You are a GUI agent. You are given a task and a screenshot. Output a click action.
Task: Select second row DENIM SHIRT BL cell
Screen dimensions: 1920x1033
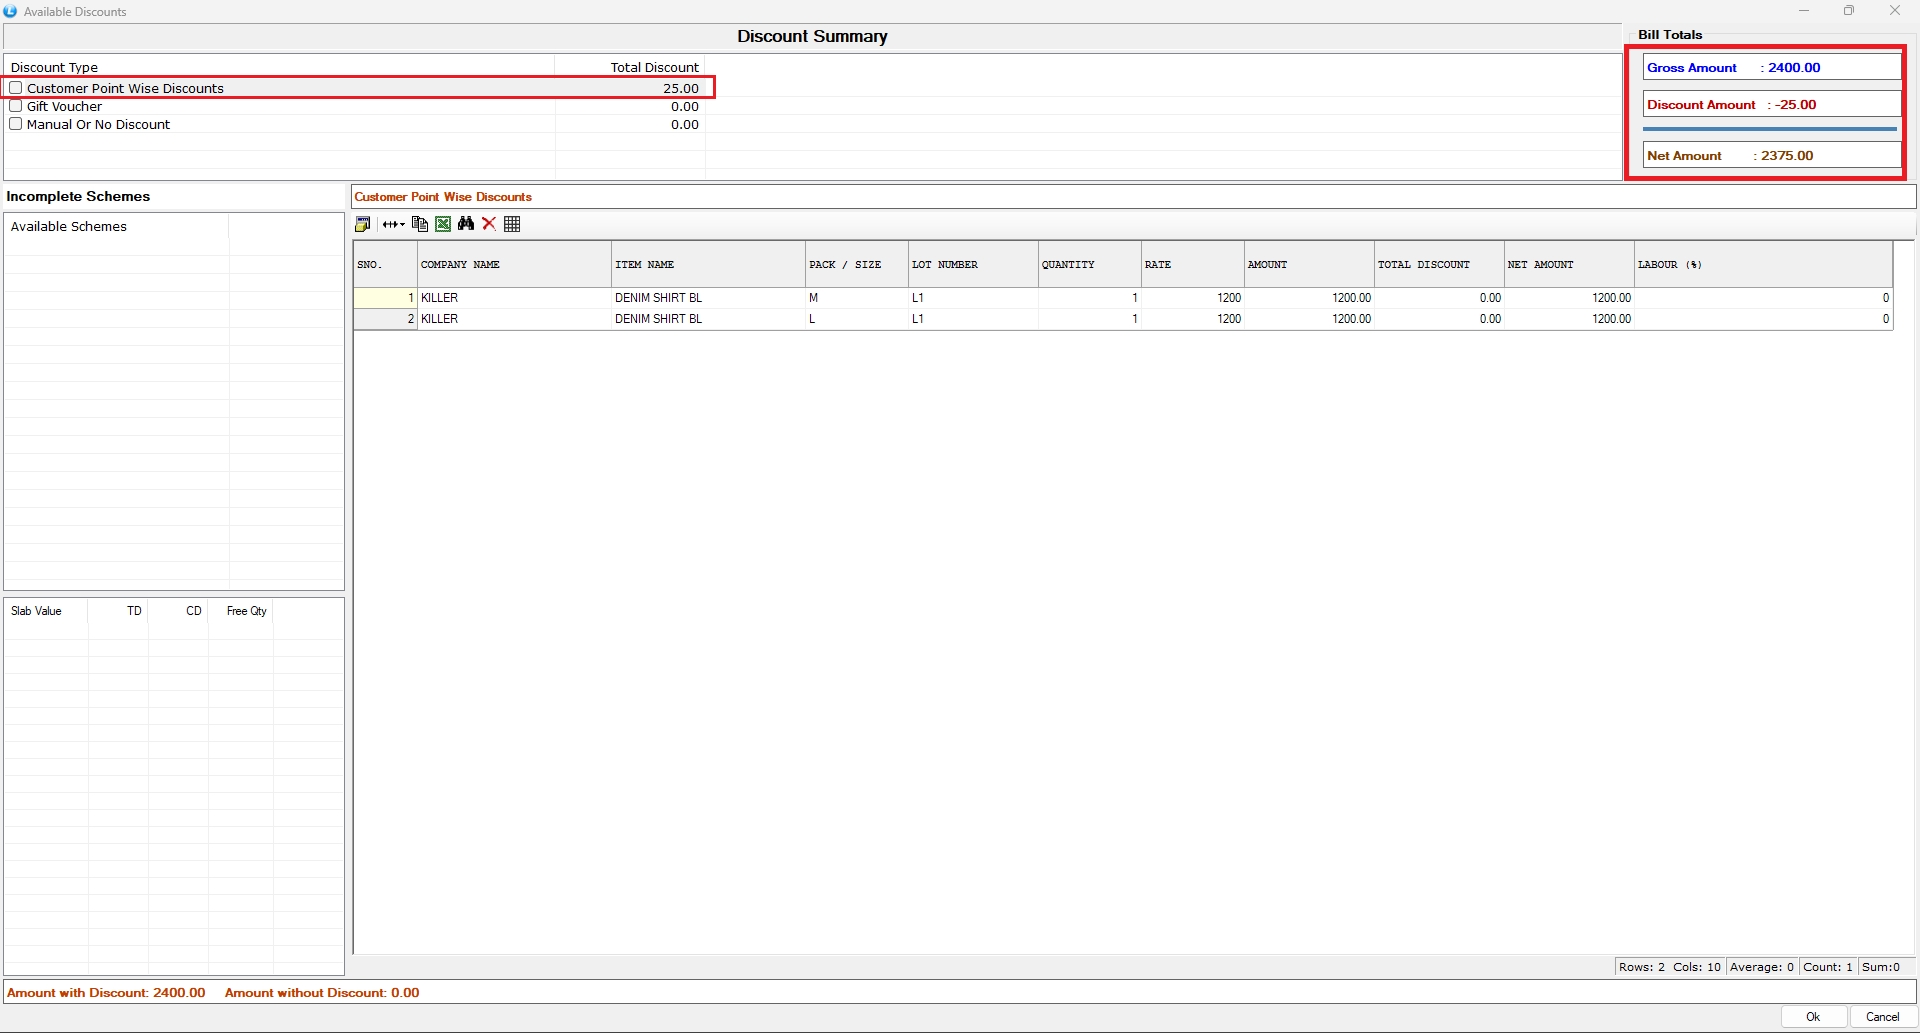click(659, 319)
